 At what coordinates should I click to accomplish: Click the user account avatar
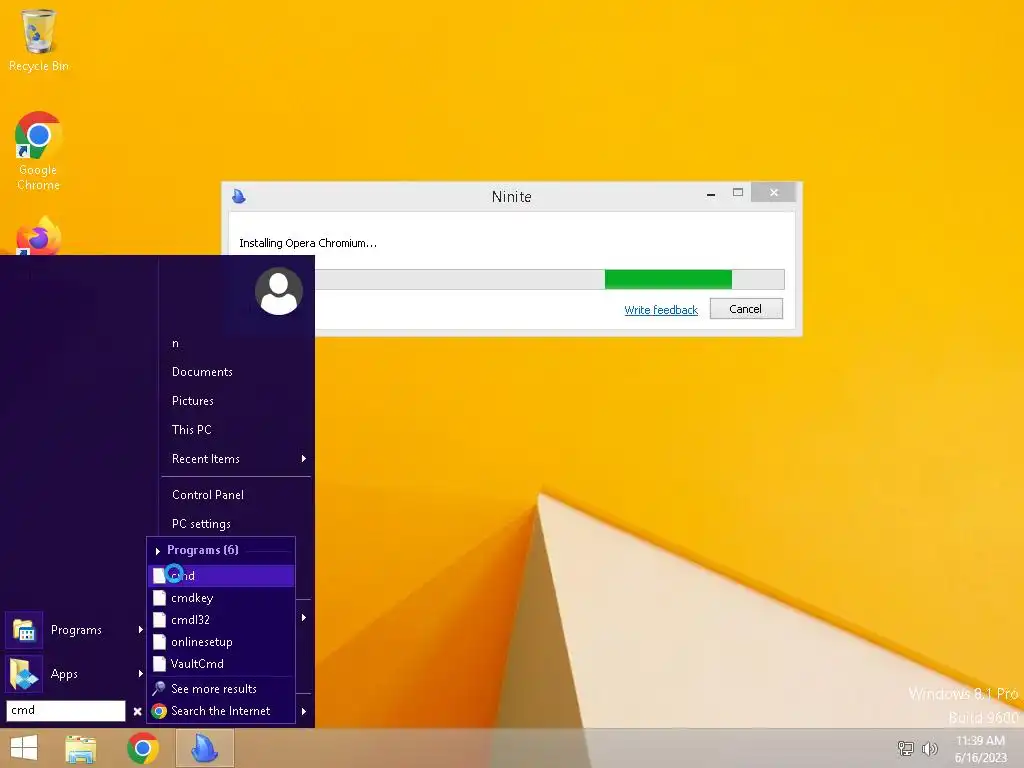tap(279, 291)
